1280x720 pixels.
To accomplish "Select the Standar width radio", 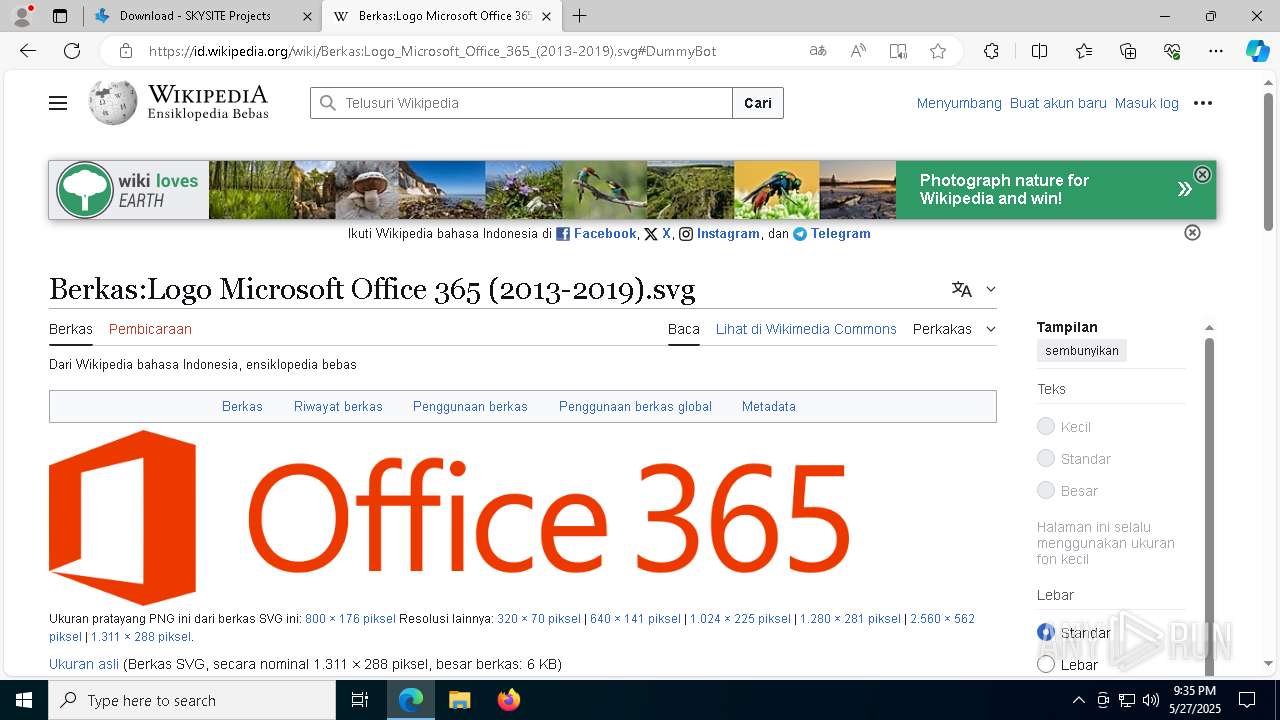I will pyautogui.click(x=1046, y=633).
